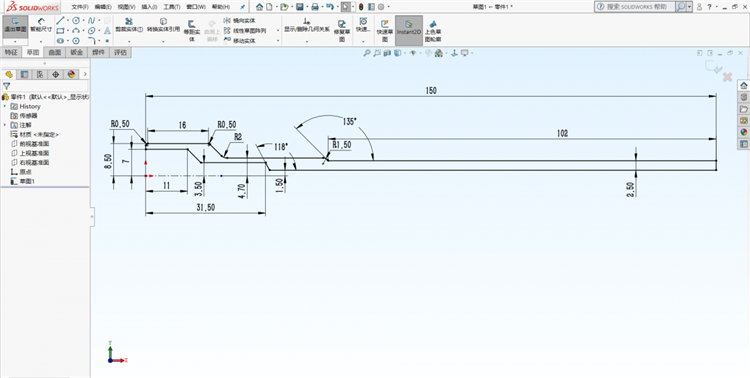
Task: Open the 工具(T) menu
Action: click(172, 7)
